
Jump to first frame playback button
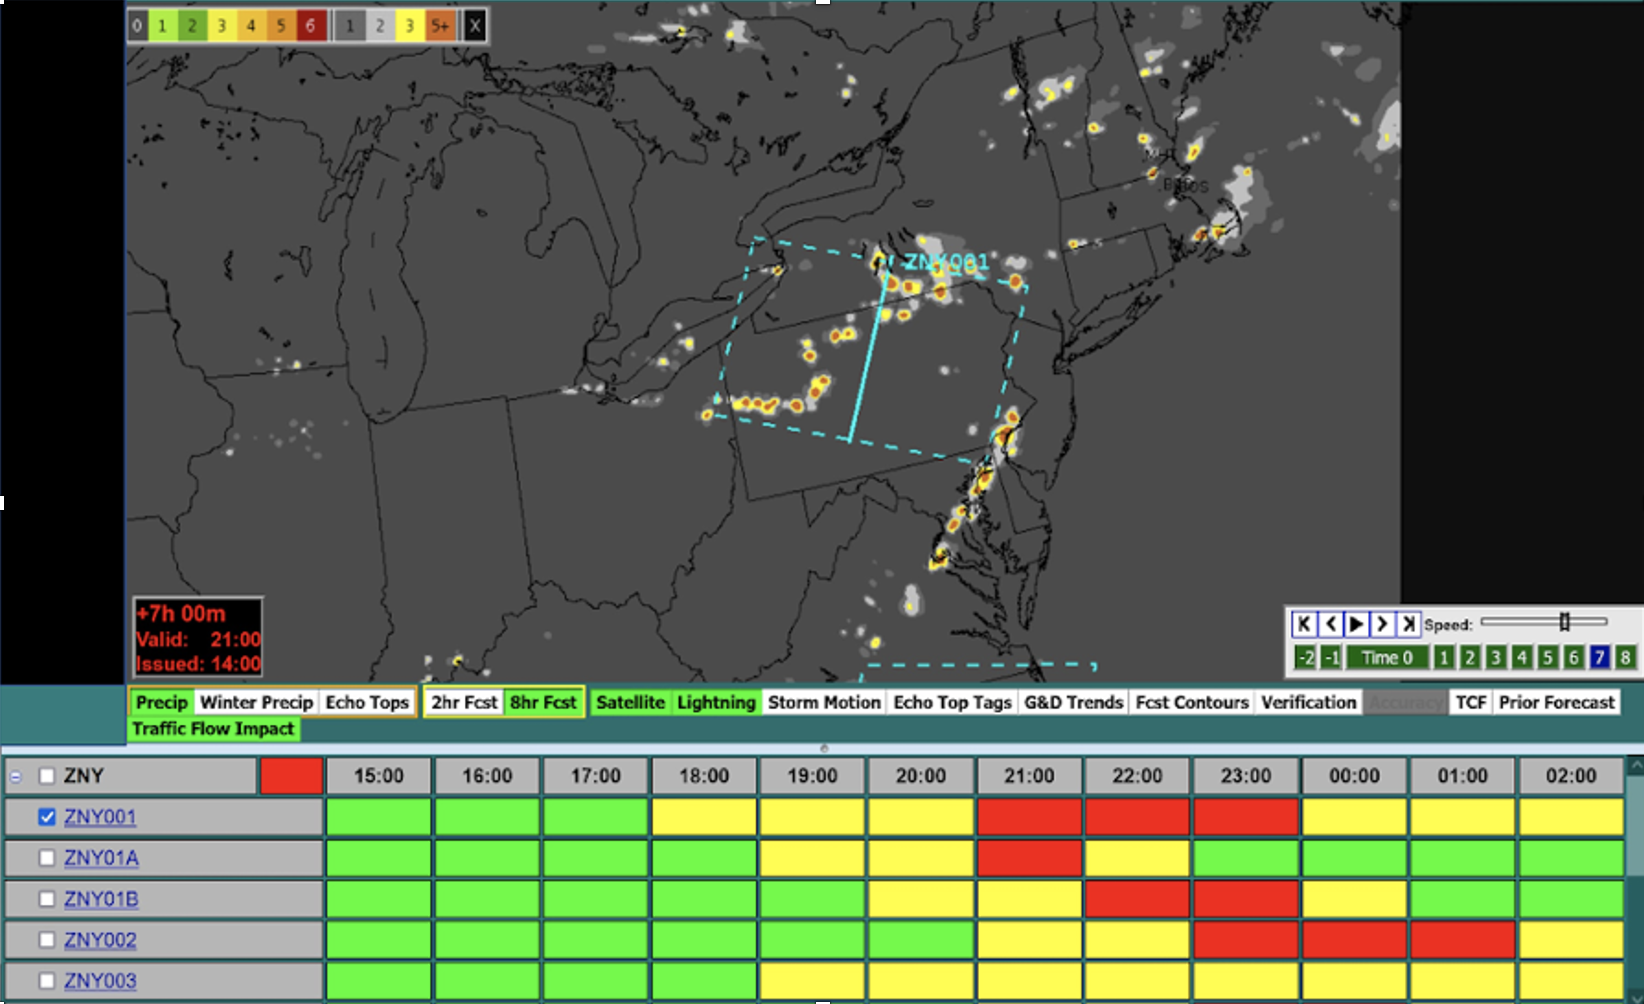point(1304,624)
